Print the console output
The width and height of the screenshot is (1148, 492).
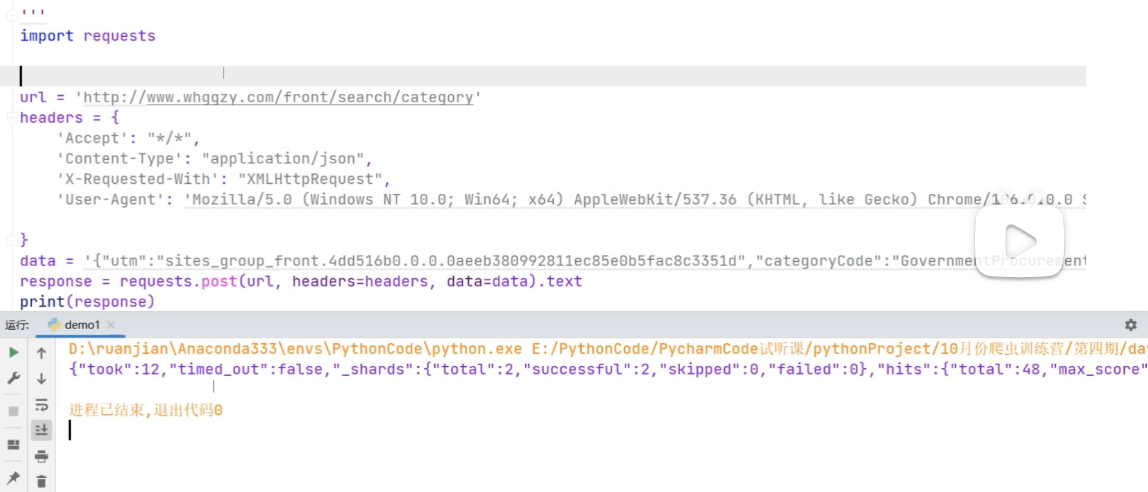[41, 457]
